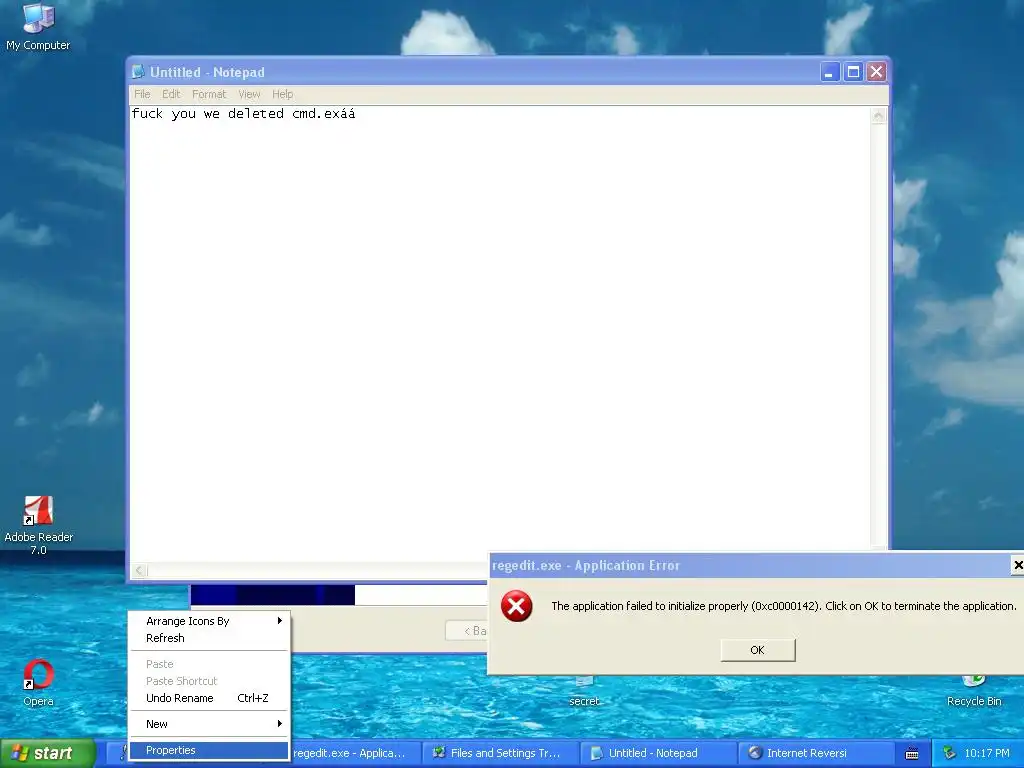Switch to Files and Settings Transfer taskbar button
1024x768 pixels.
coord(501,753)
